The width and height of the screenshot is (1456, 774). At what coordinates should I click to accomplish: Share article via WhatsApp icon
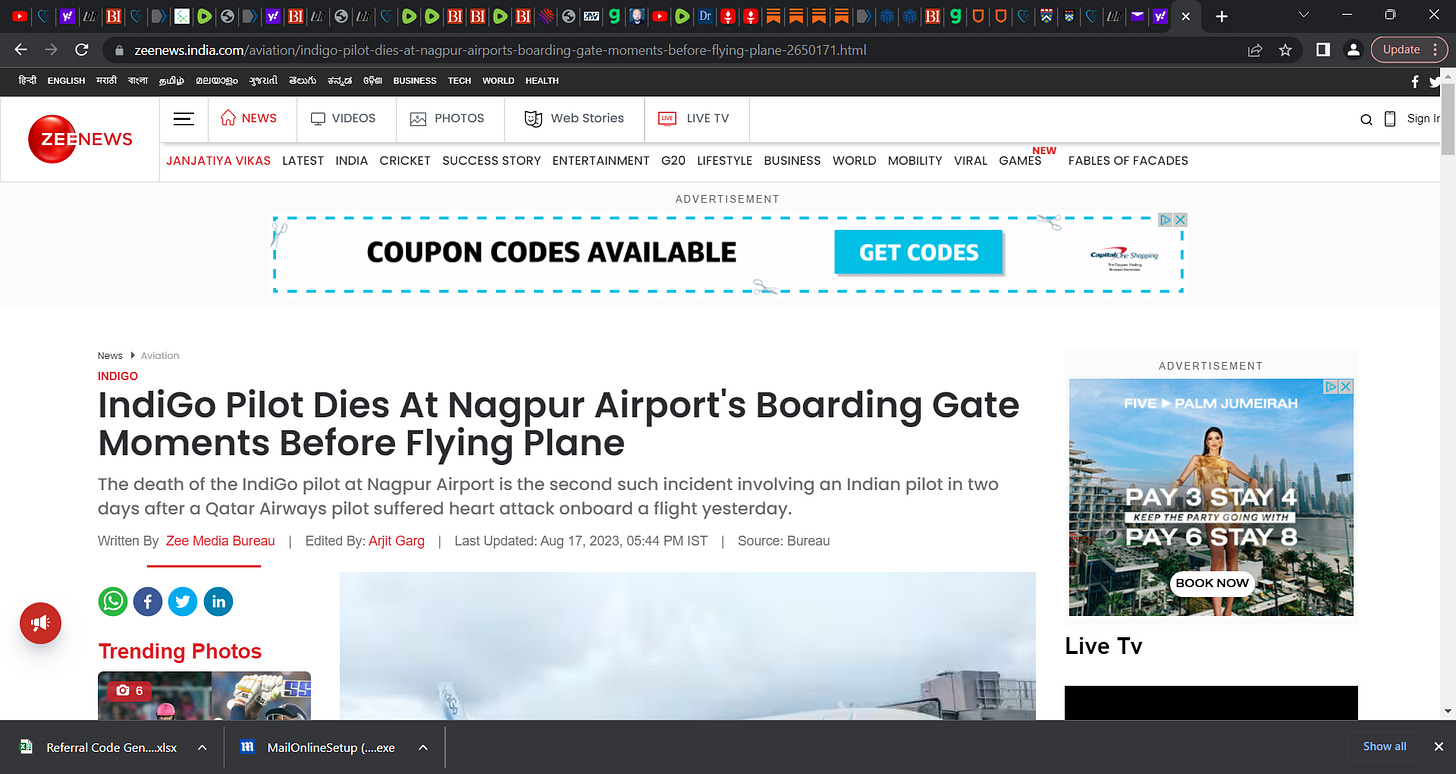coord(113,601)
